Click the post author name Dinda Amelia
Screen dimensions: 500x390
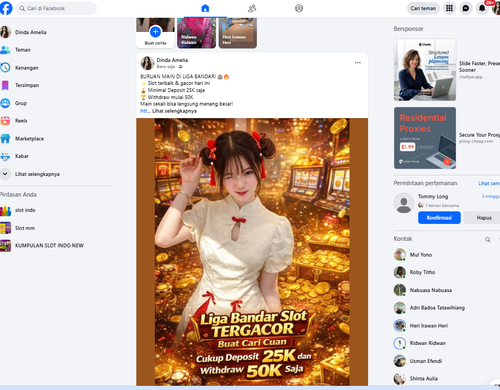click(x=172, y=60)
